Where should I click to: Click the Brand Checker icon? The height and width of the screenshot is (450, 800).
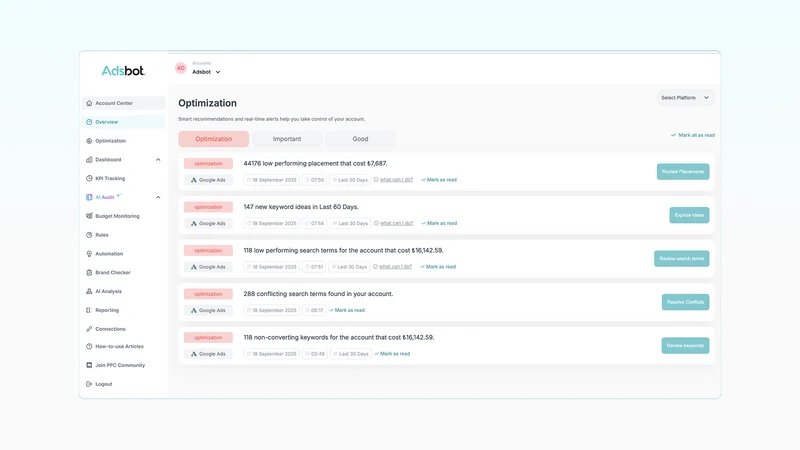tap(89, 272)
